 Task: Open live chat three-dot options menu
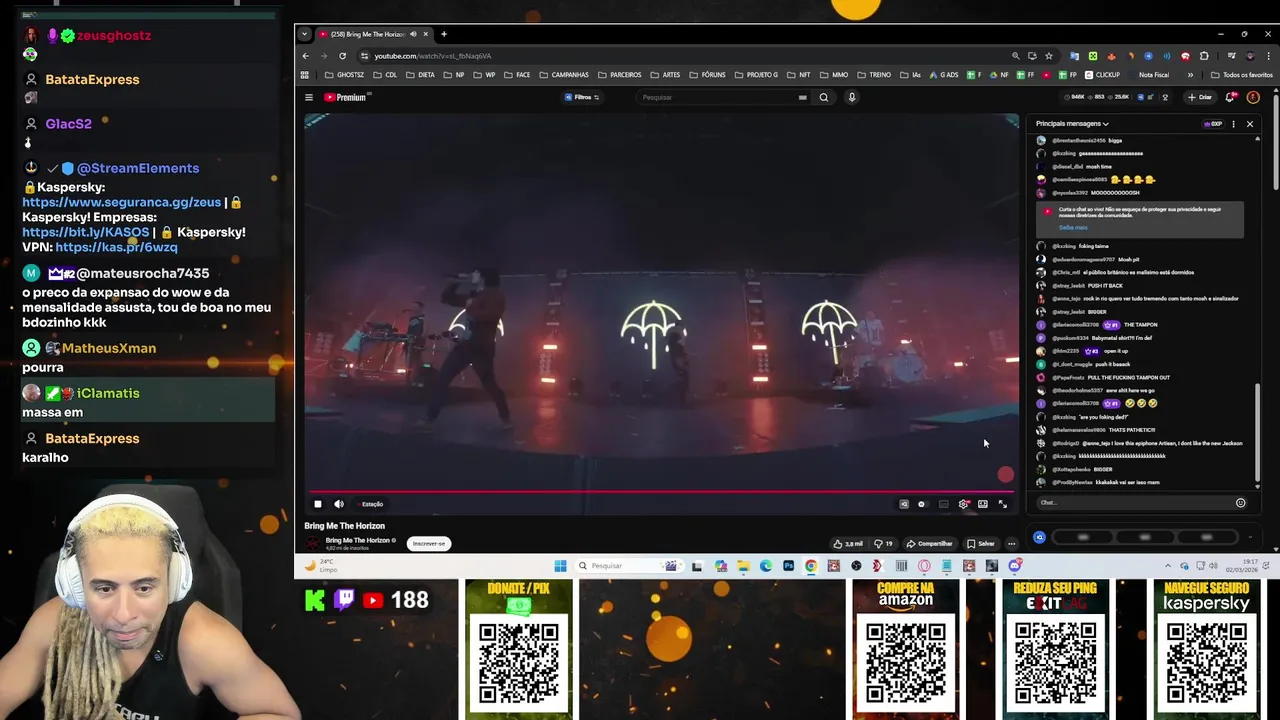[x=1234, y=124]
